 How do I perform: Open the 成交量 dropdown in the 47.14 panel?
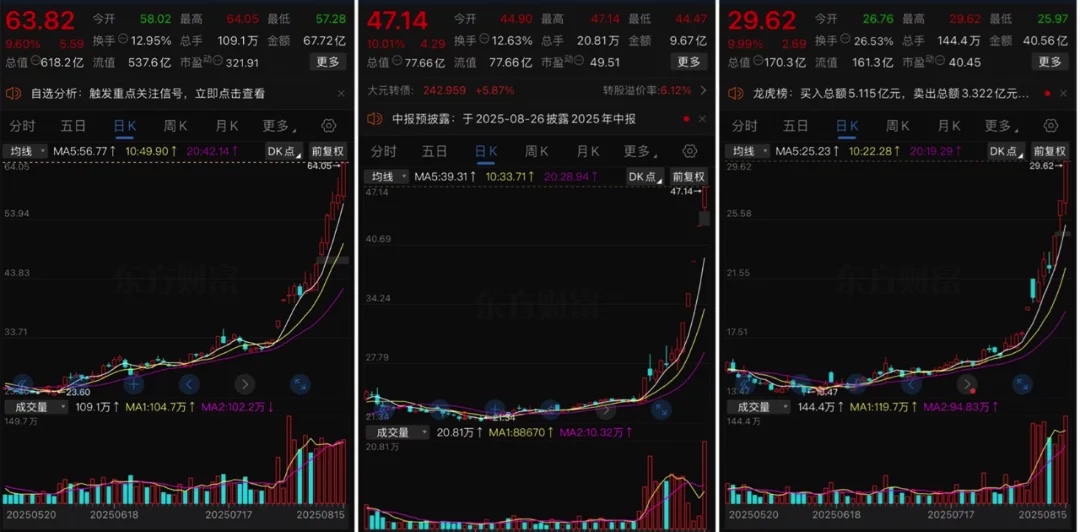(397, 433)
